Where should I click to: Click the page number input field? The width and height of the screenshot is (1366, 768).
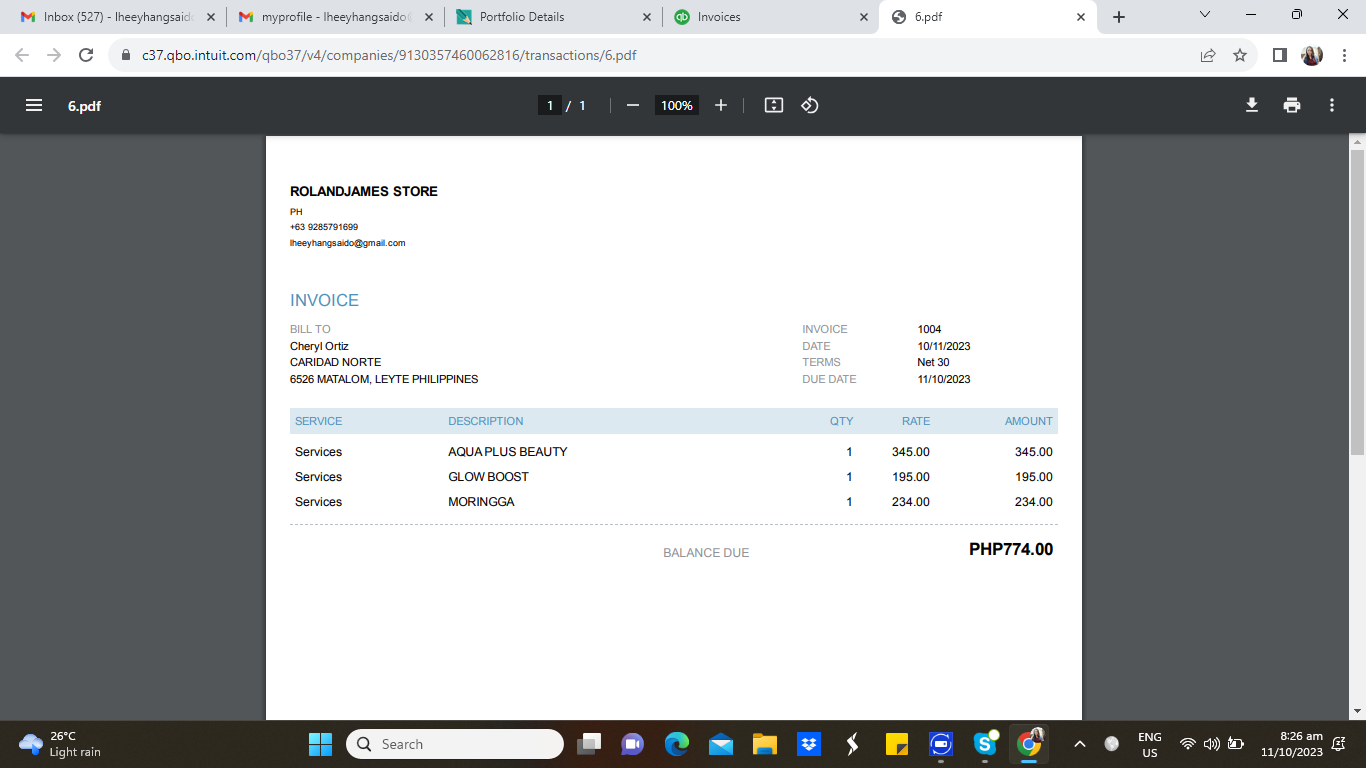(x=549, y=105)
